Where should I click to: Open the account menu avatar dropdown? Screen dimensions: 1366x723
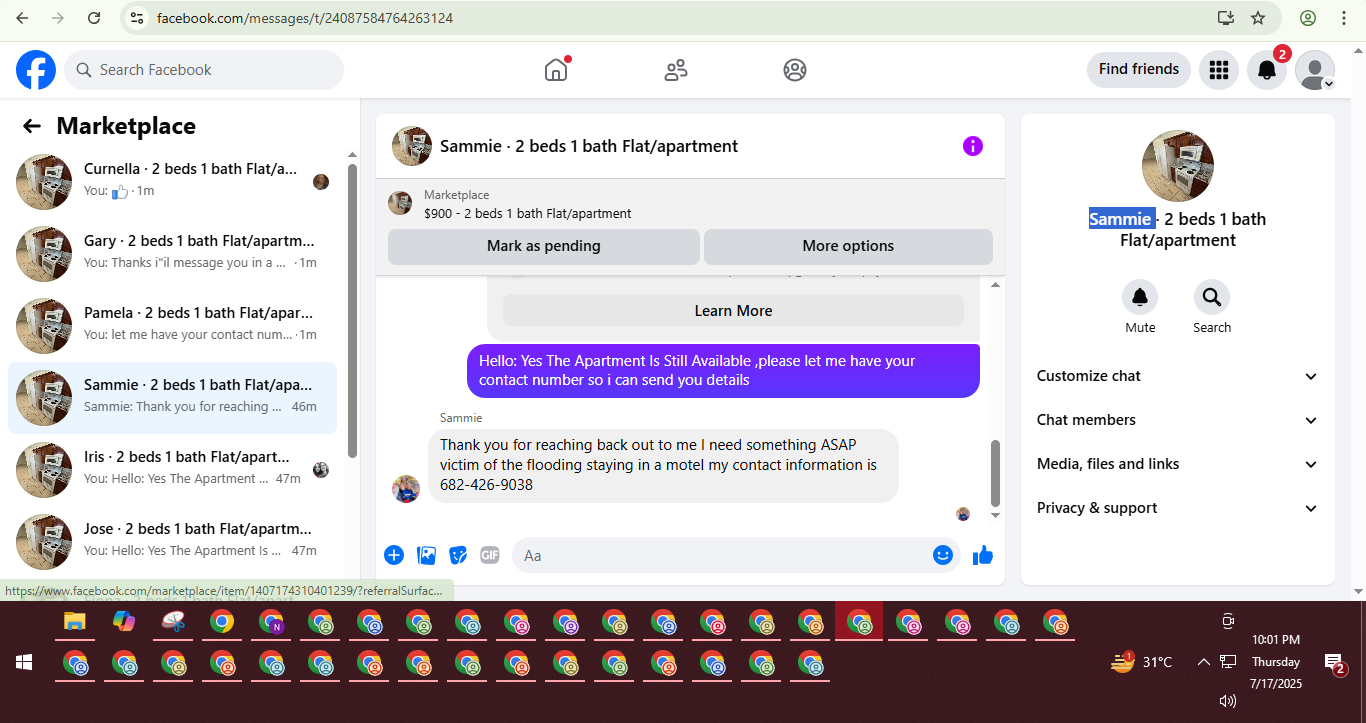click(1315, 70)
